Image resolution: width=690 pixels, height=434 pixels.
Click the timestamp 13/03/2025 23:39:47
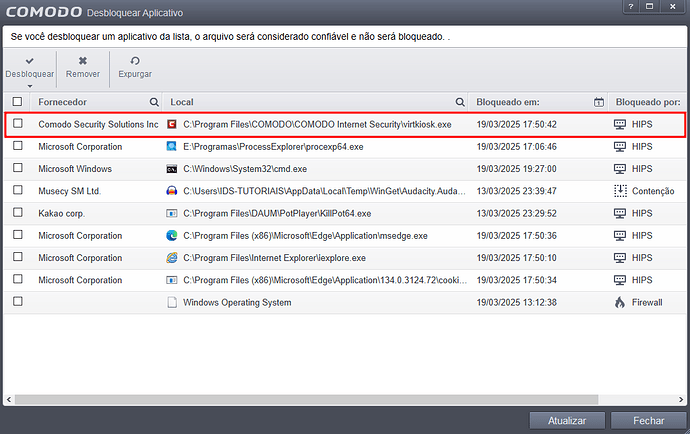(517, 191)
